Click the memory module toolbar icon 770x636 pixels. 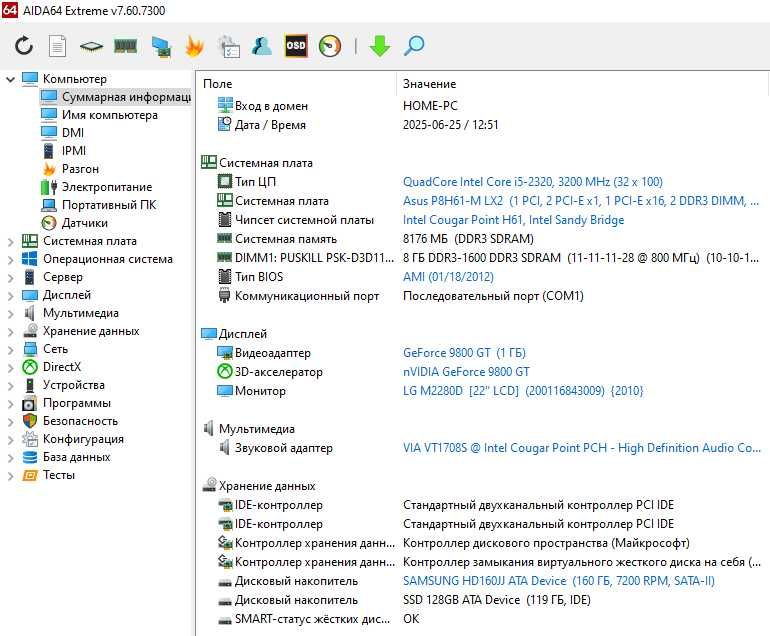[126, 46]
